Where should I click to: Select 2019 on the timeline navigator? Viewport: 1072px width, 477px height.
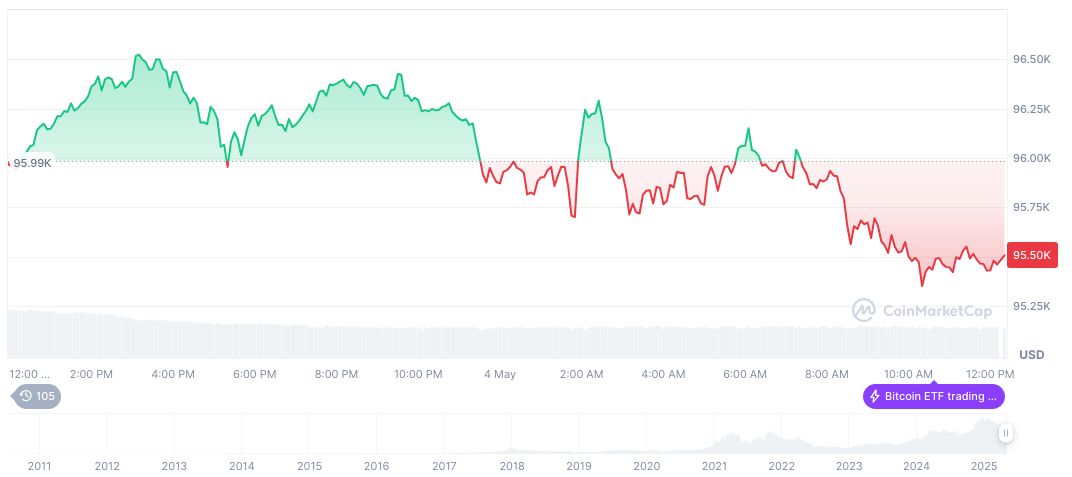[x=579, y=466]
